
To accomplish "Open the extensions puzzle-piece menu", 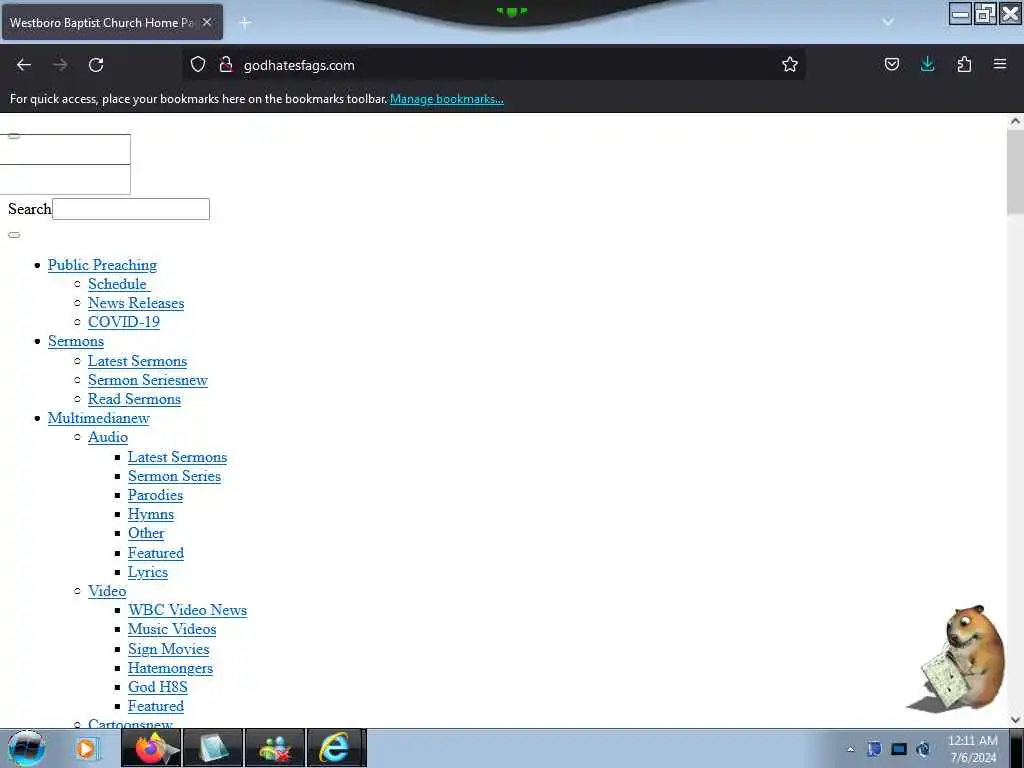I will pyautogui.click(x=964, y=64).
